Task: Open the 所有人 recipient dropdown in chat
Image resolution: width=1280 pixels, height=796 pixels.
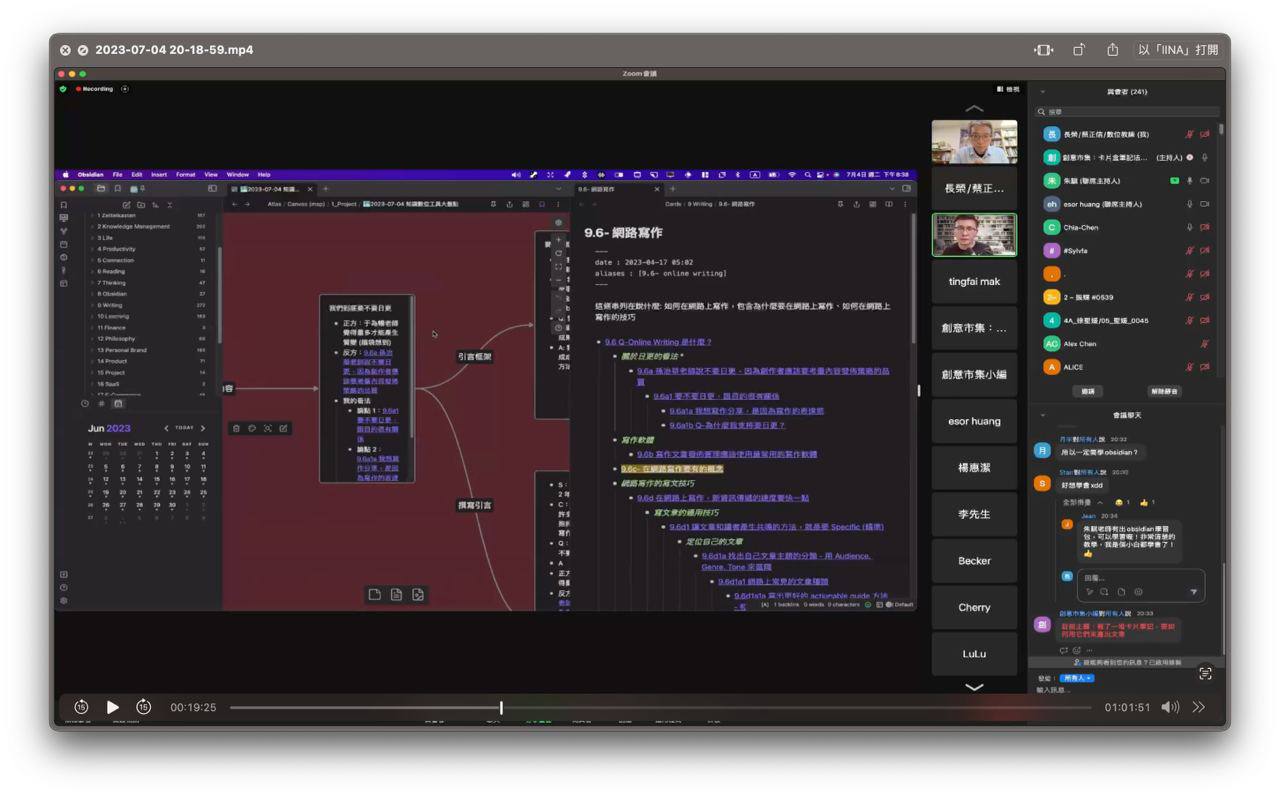Action: click(1077, 678)
